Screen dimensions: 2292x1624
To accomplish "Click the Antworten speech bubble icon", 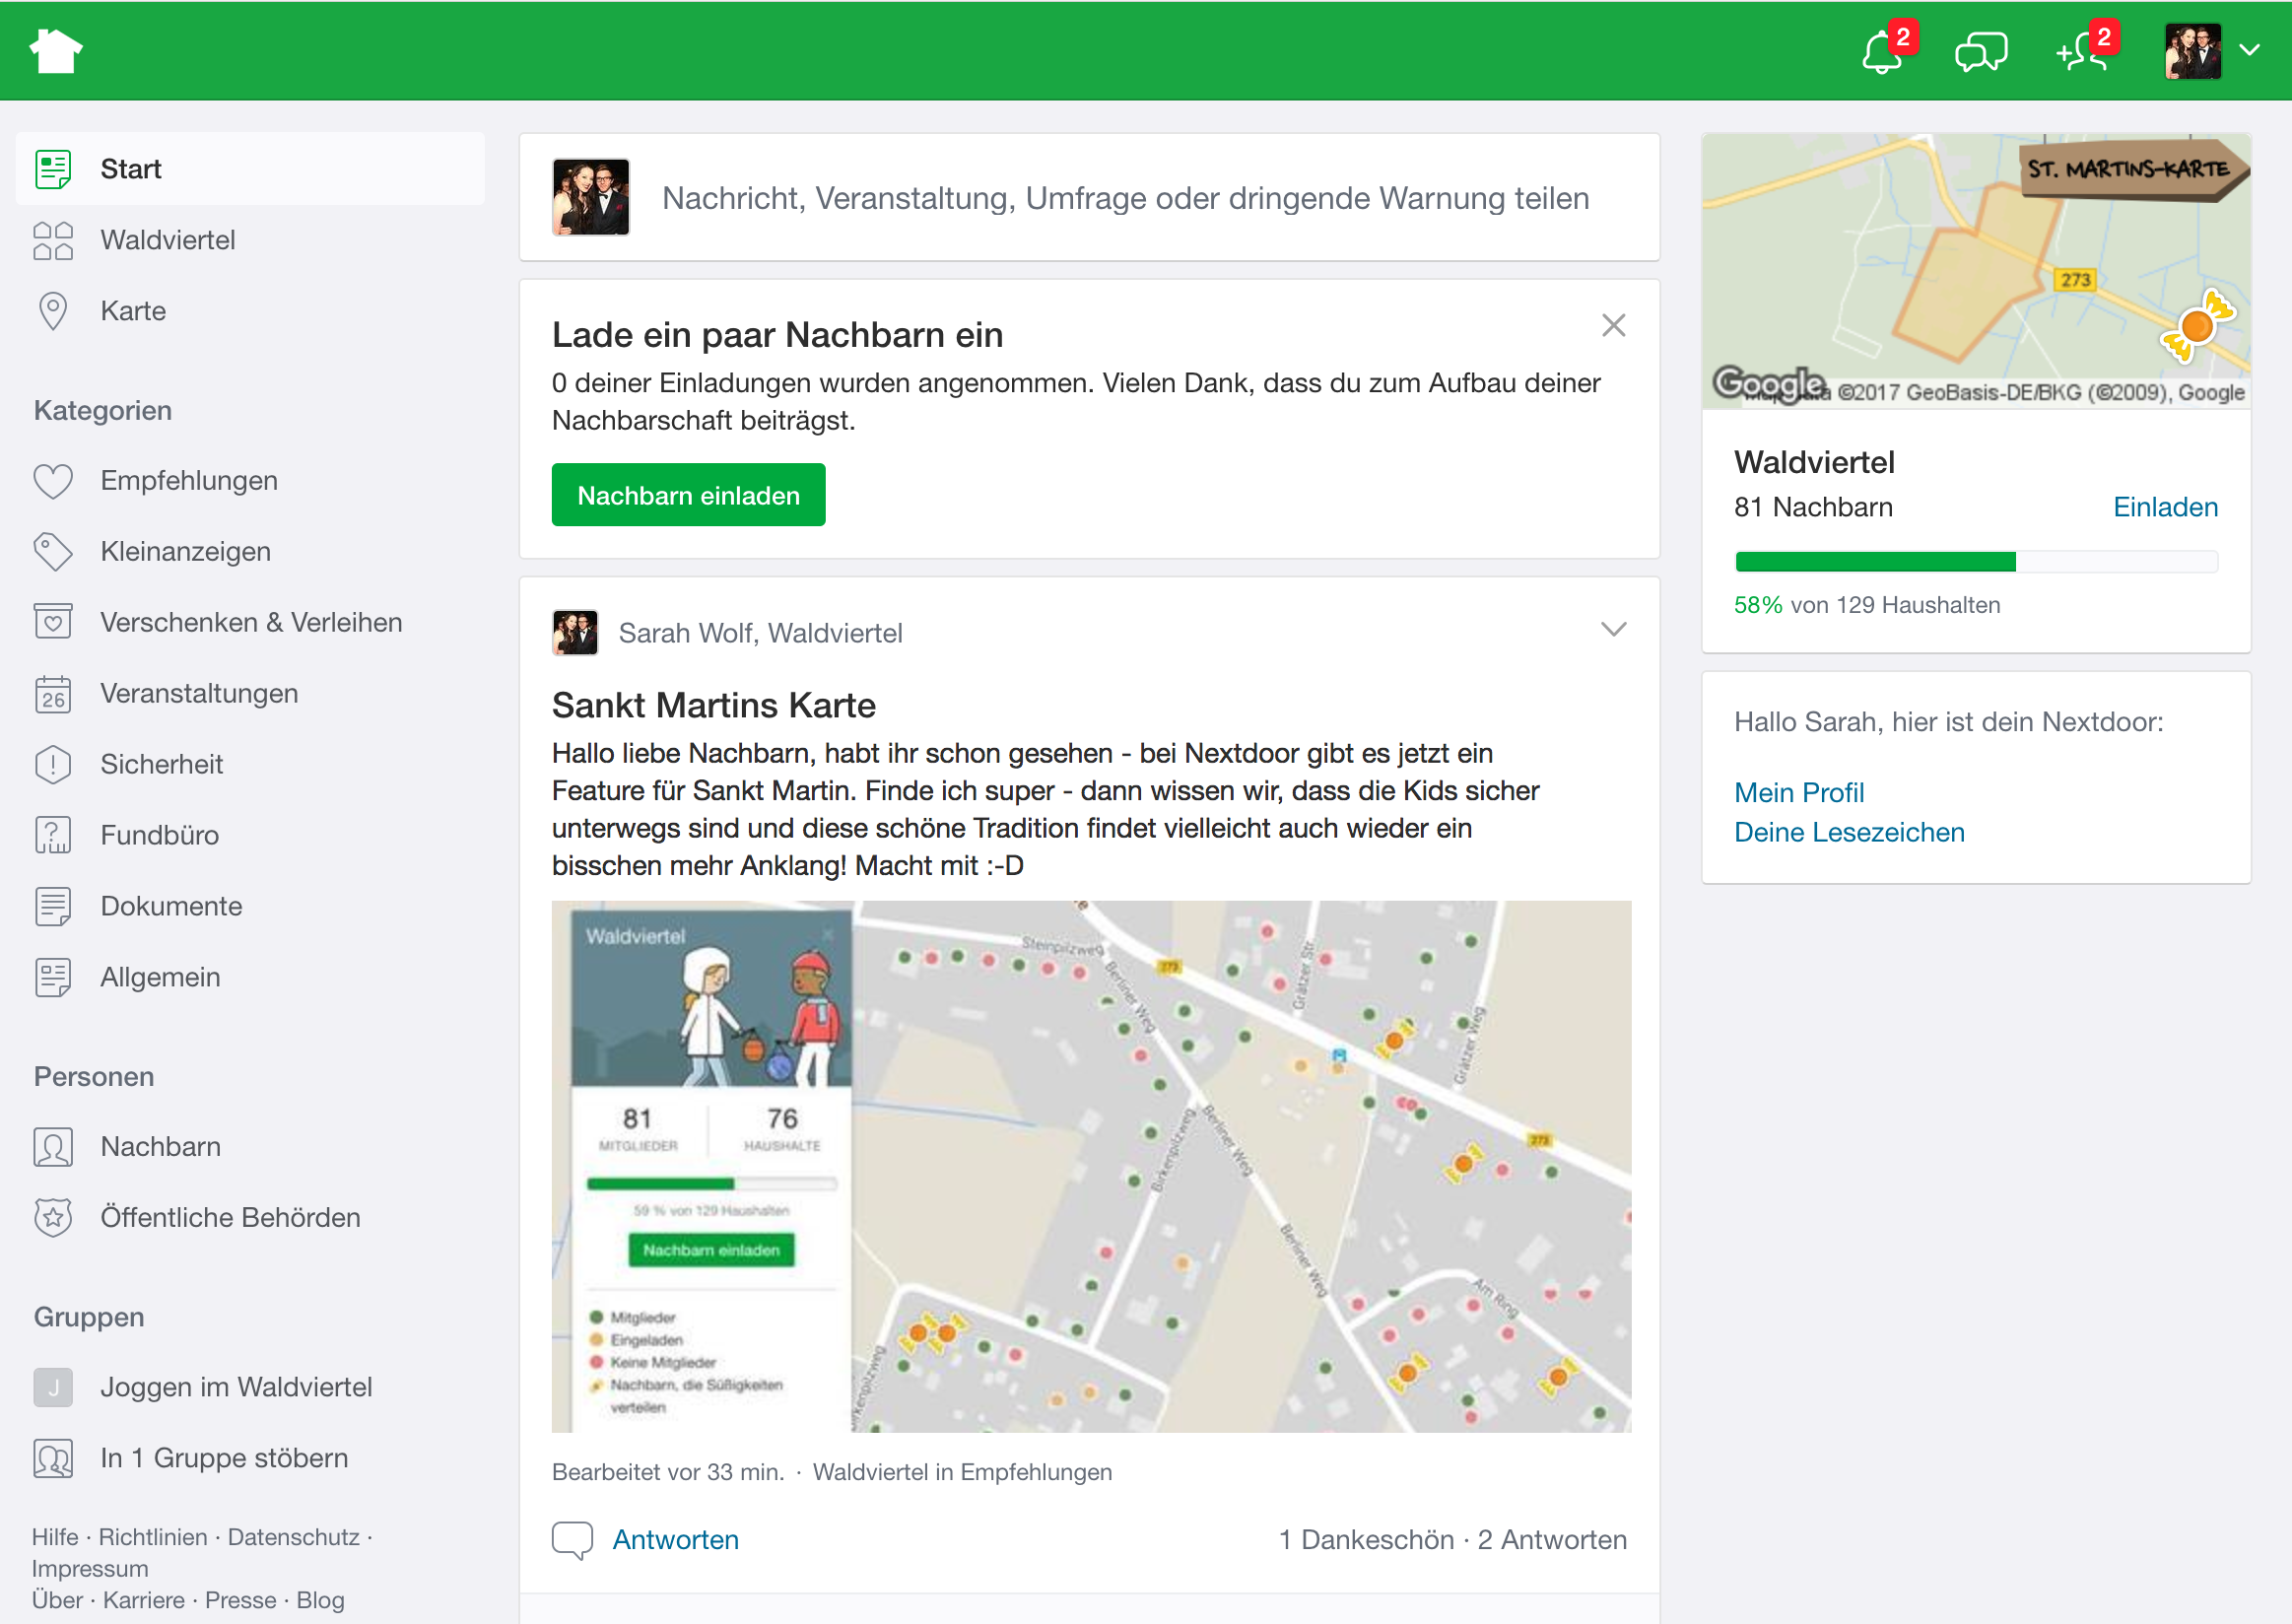I will 572,1540.
